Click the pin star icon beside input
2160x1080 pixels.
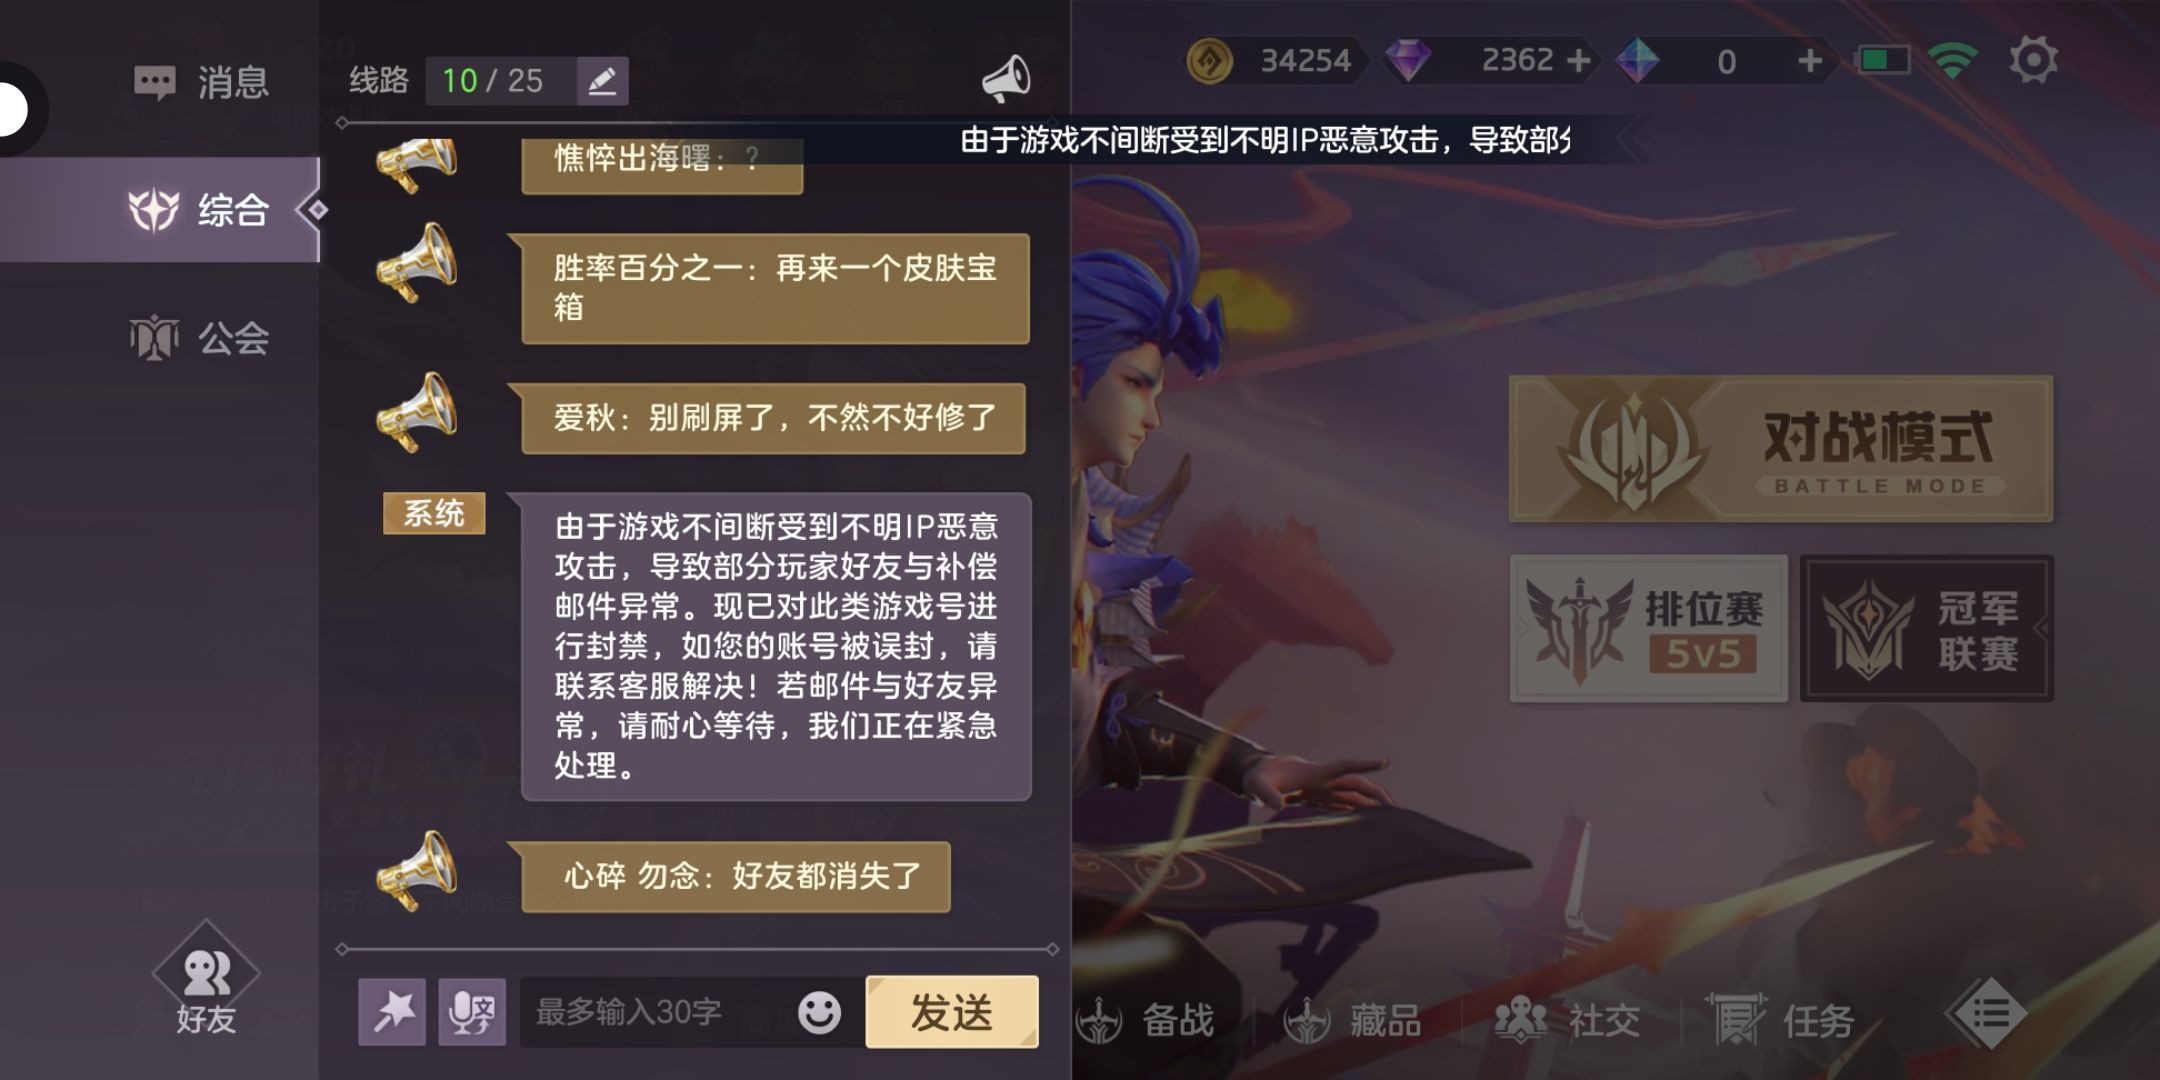pos(392,1012)
